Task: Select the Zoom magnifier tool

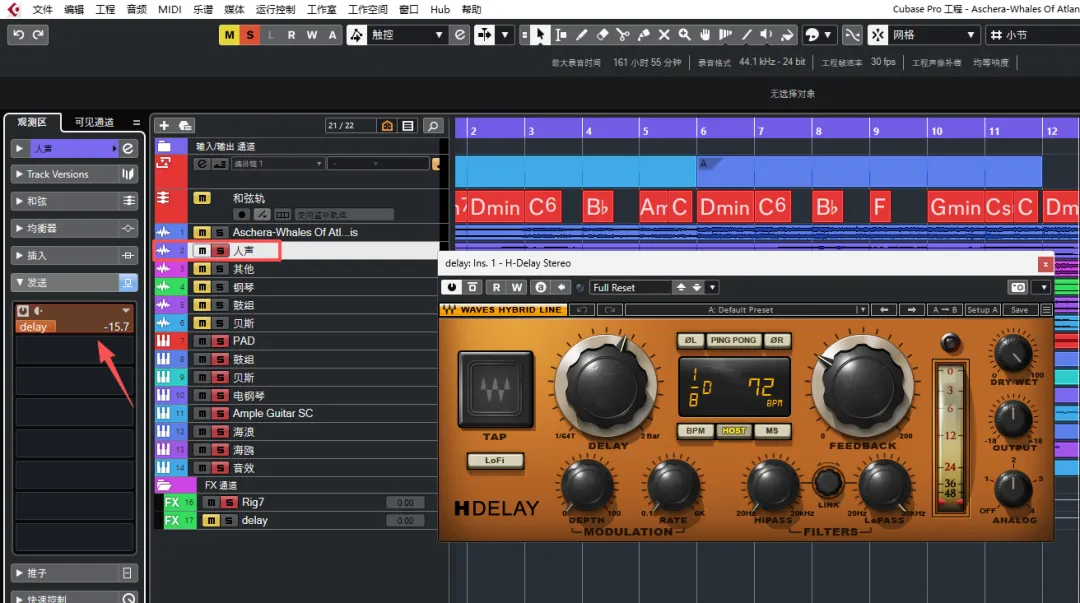Action: click(x=685, y=34)
